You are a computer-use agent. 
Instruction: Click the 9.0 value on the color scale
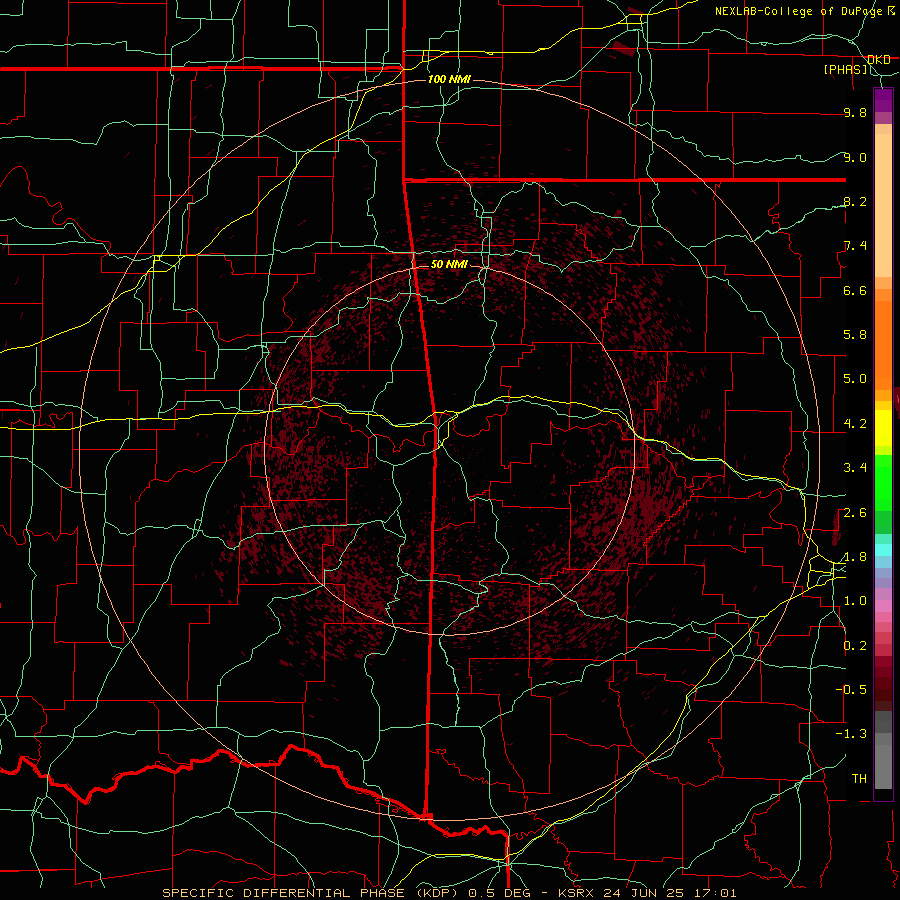tap(855, 157)
